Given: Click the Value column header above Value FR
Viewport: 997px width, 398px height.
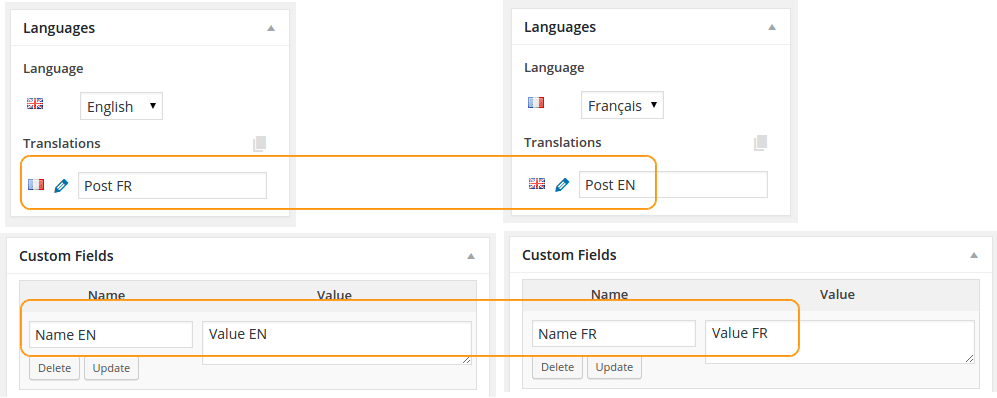Looking at the screenshot, I should click(837, 294).
